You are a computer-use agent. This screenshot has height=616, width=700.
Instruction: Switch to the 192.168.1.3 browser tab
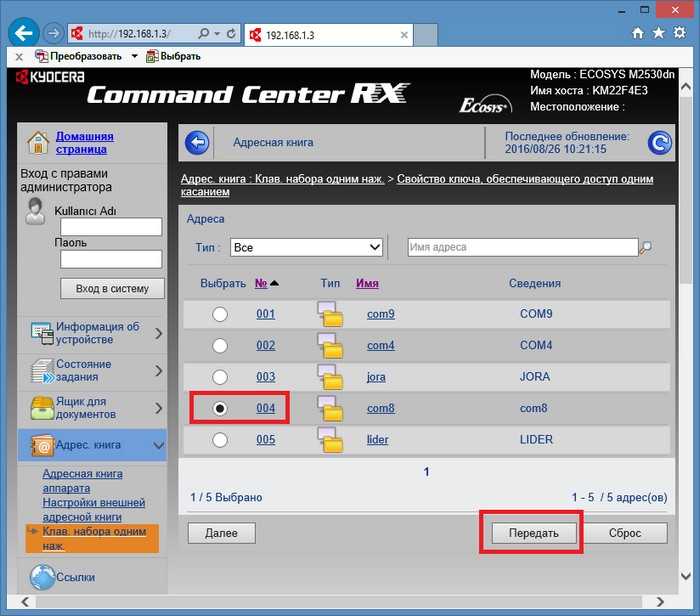[x=329, y=35]
